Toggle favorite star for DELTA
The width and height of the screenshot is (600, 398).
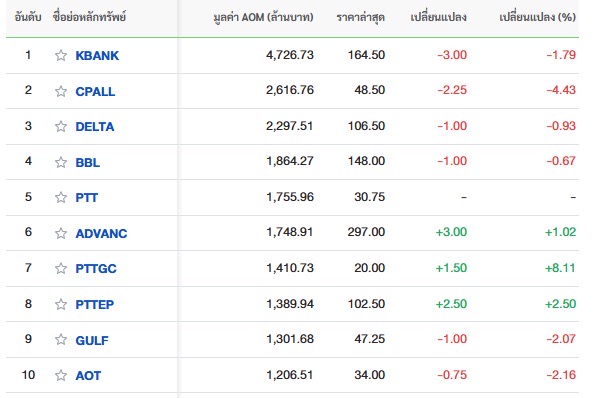click(x=61, y=126)
